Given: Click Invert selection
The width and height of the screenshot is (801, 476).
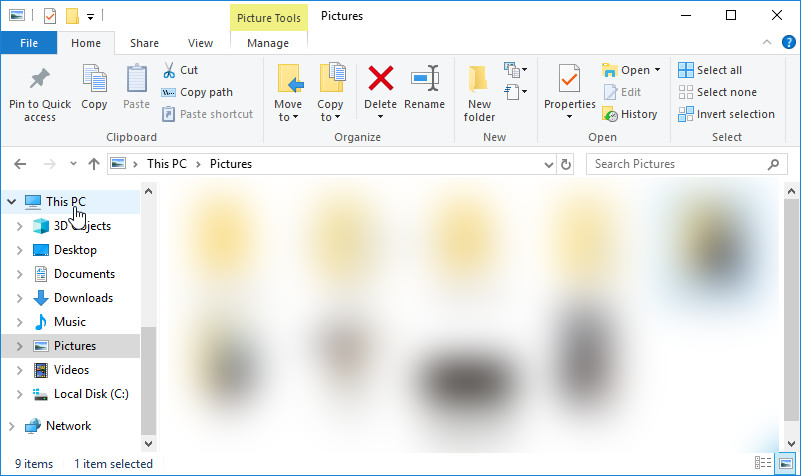Looking at the screenshot, I should [x=726, y=114].
